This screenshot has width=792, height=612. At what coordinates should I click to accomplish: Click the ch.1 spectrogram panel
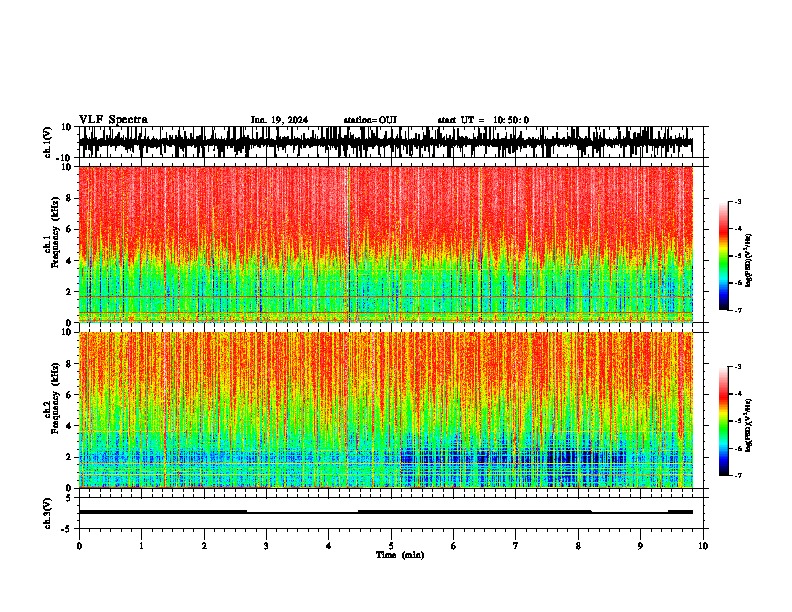[x=391, y=244]
